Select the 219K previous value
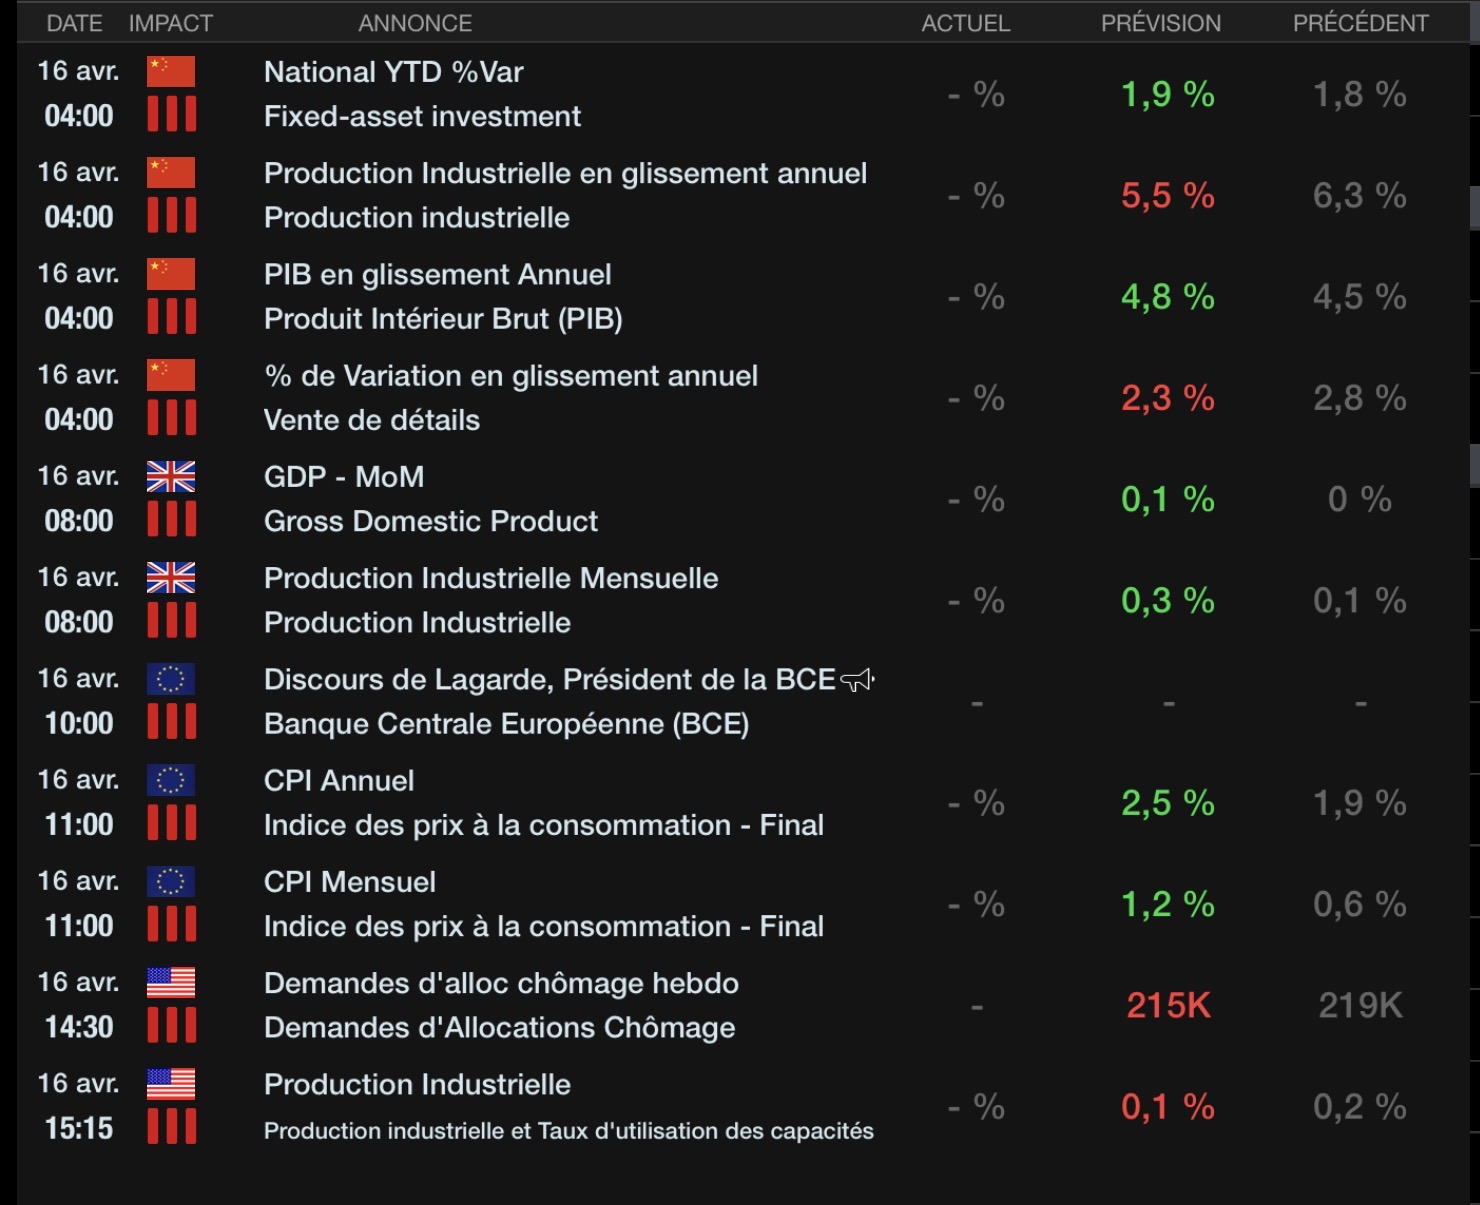Viewport: 1480px width, 1205px height. coord(1361,1005)
